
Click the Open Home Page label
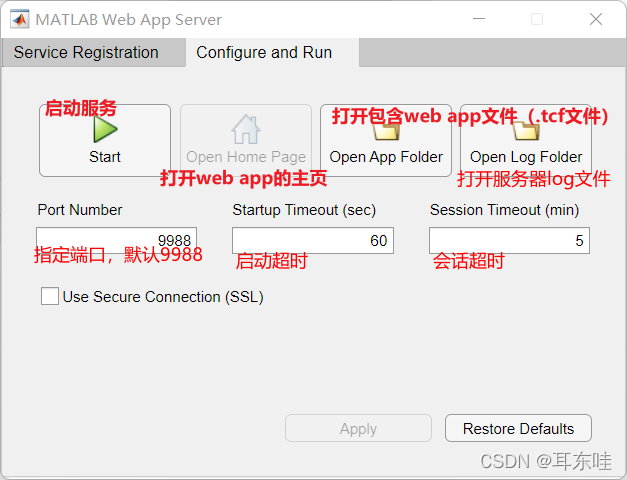pyautogui.click(x=246, y=157)
